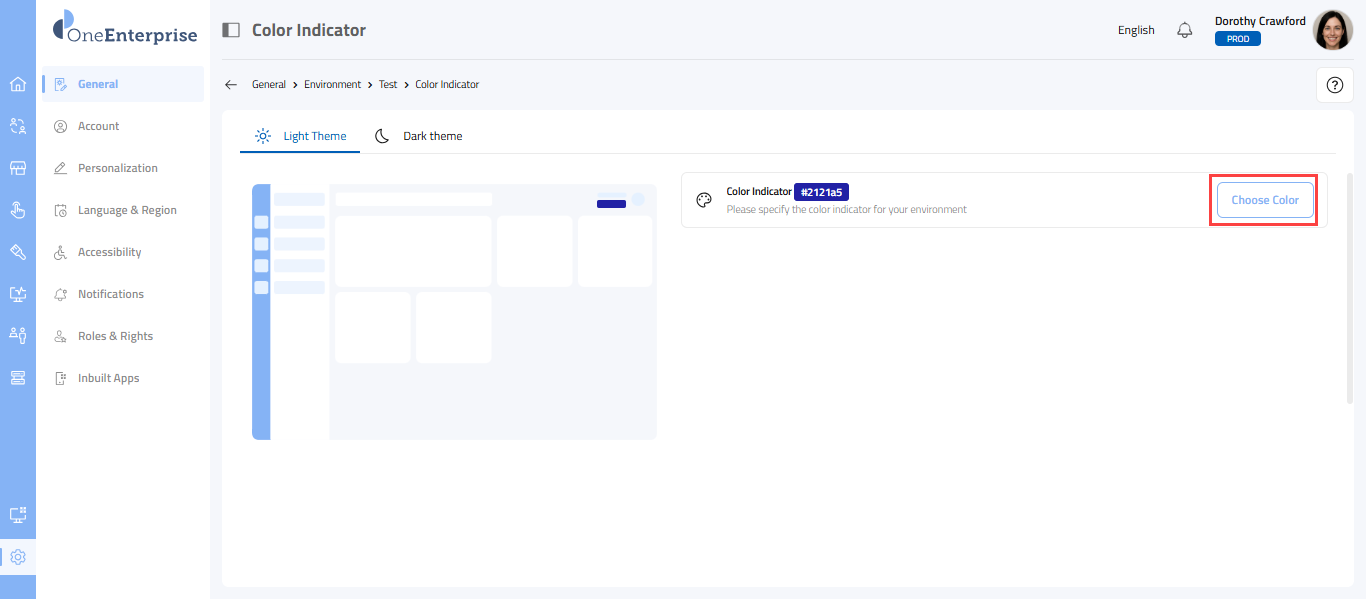Open the help question mark icon

(x=1334, y=85)
